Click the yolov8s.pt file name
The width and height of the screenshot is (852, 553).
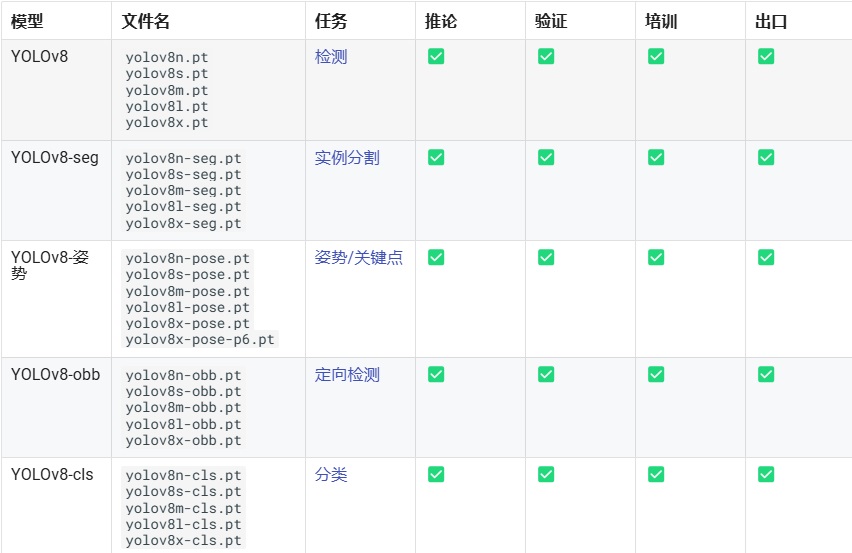167,73
